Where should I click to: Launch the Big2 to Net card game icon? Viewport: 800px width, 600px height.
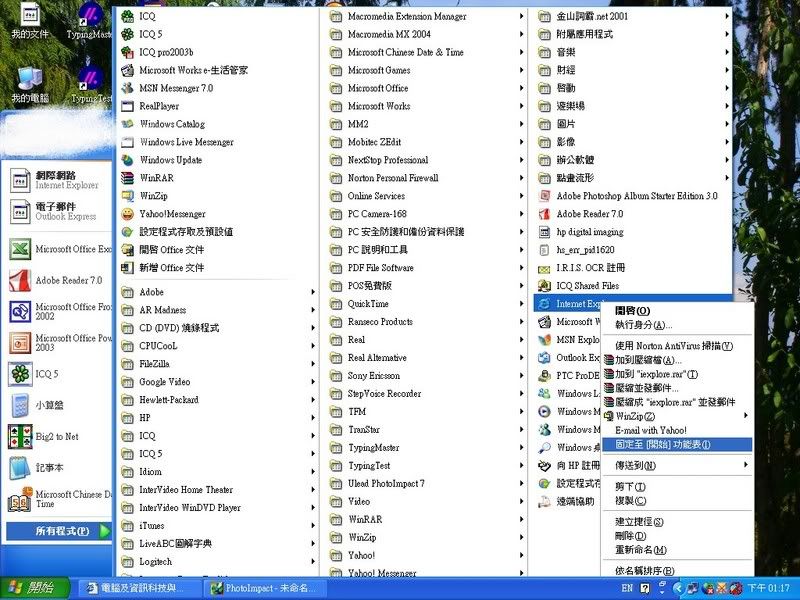click(20, 437)
